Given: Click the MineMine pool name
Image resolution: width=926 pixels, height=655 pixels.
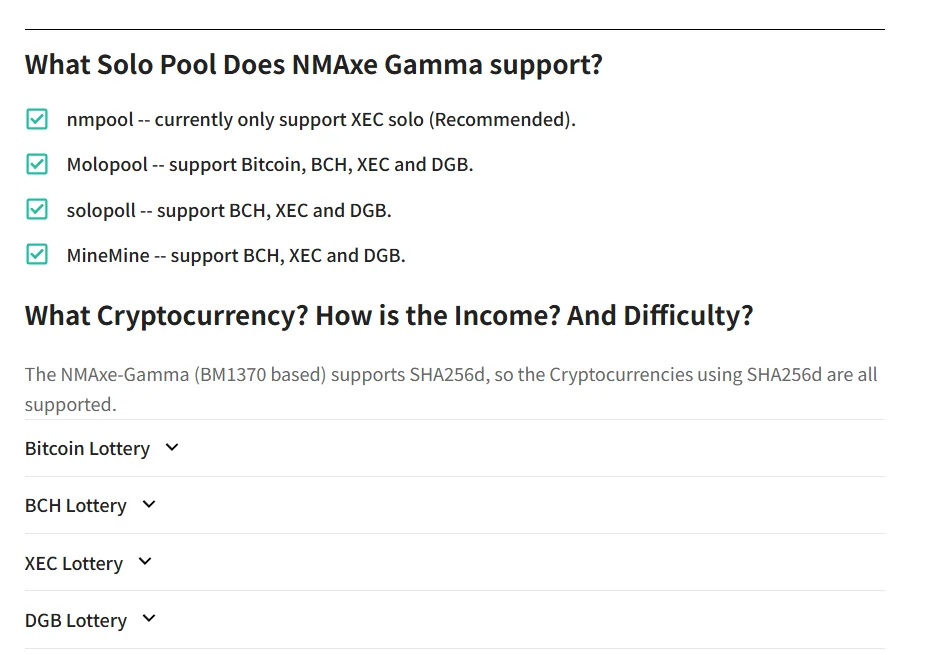Looking at the screenshot, I should [x=108, y=255].
